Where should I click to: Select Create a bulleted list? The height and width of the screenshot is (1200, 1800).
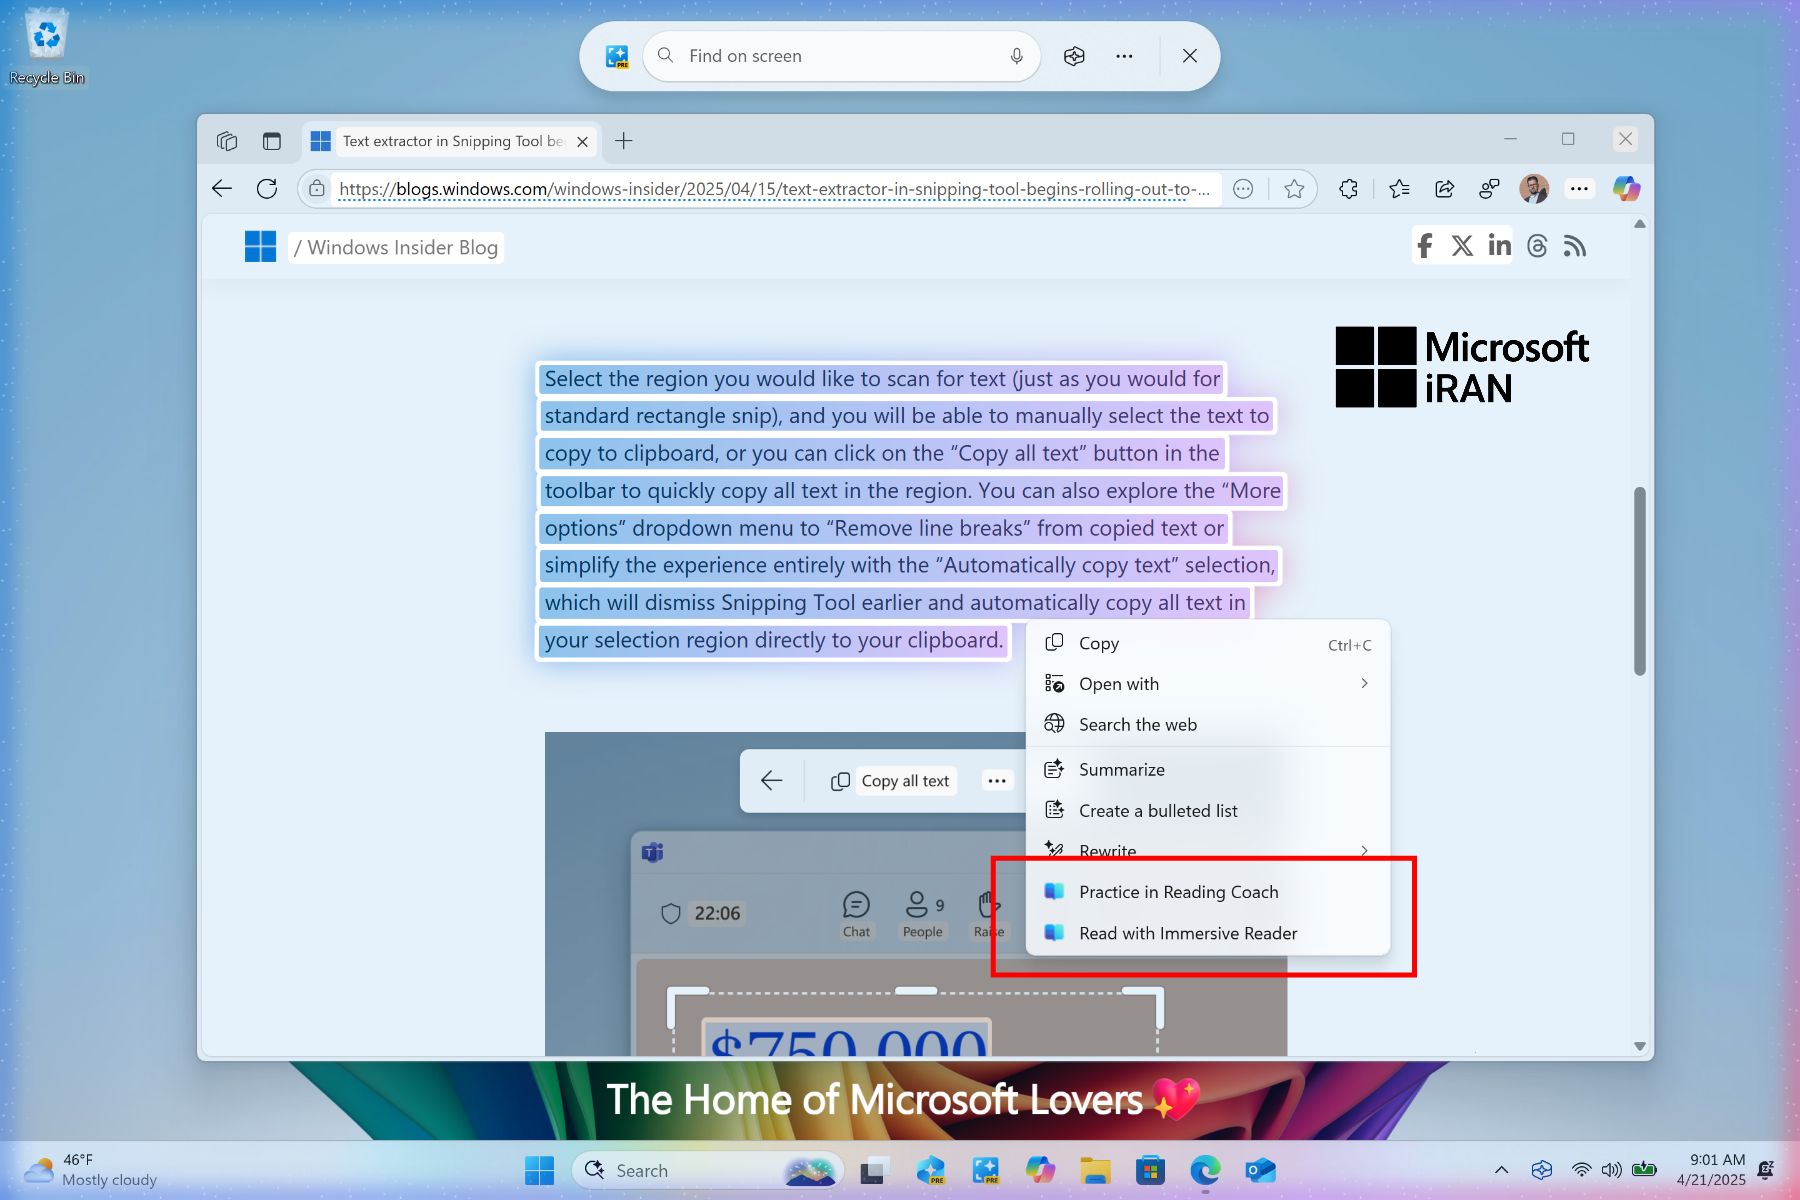point(1208,811)
